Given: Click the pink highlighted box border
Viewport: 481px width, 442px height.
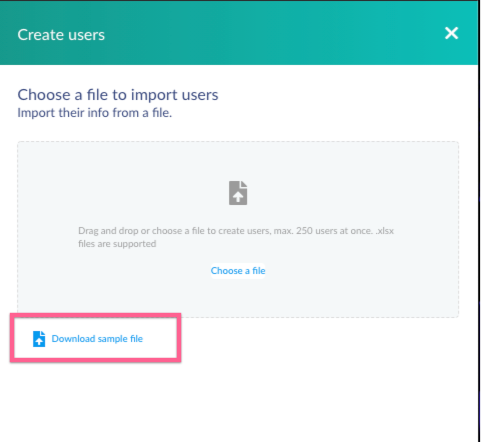Looking at the screenshot, I should (x=95, y=315).
